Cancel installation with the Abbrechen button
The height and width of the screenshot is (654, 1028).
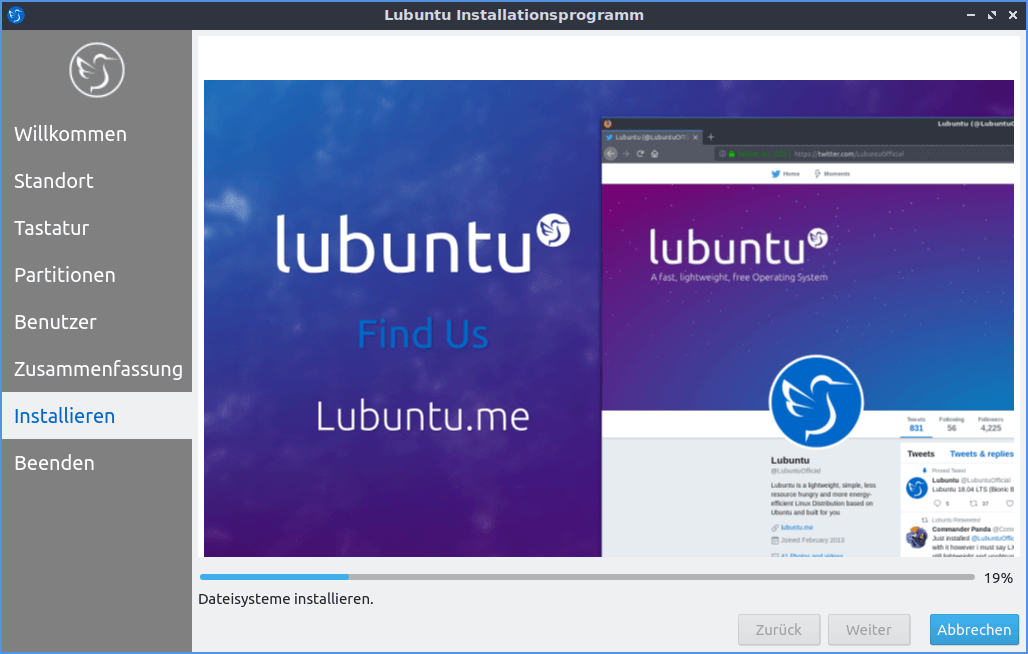974,630
